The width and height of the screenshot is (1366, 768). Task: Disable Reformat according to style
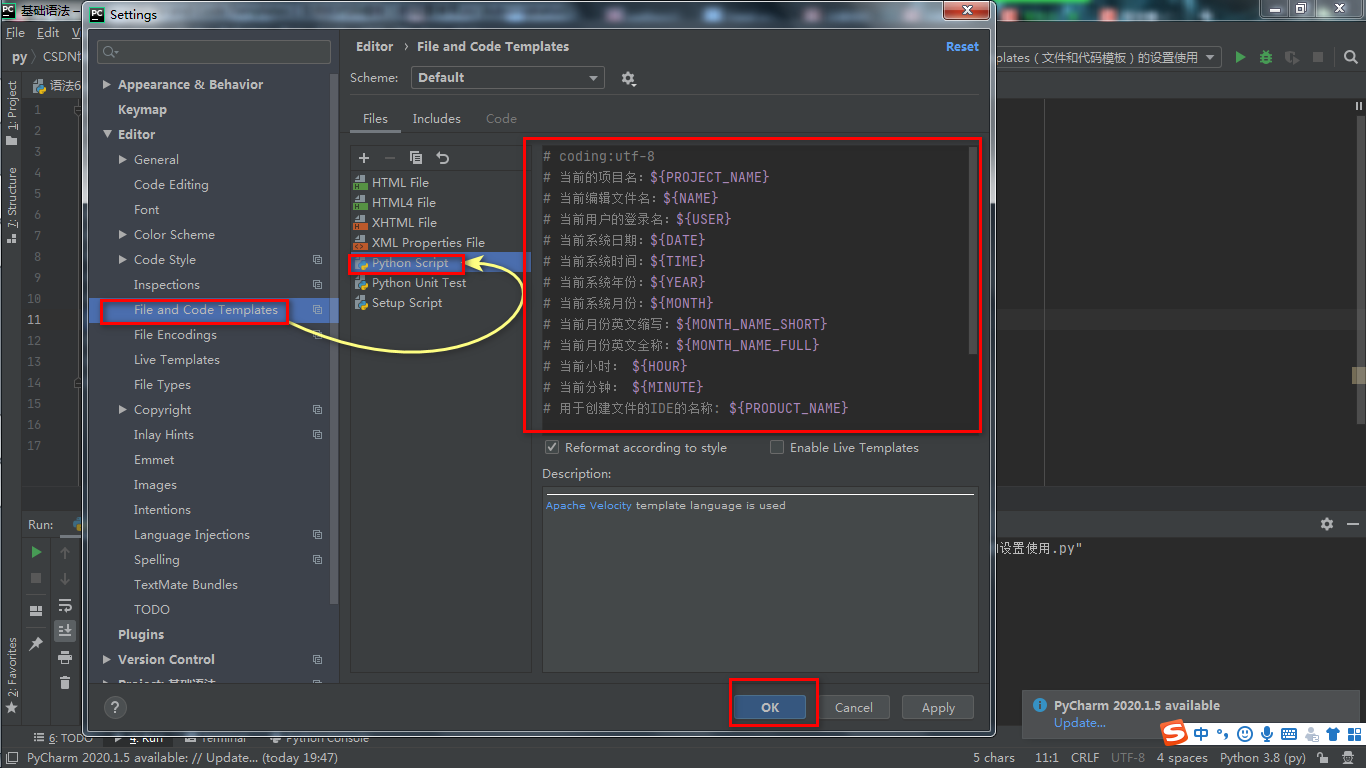click(551, 447)
